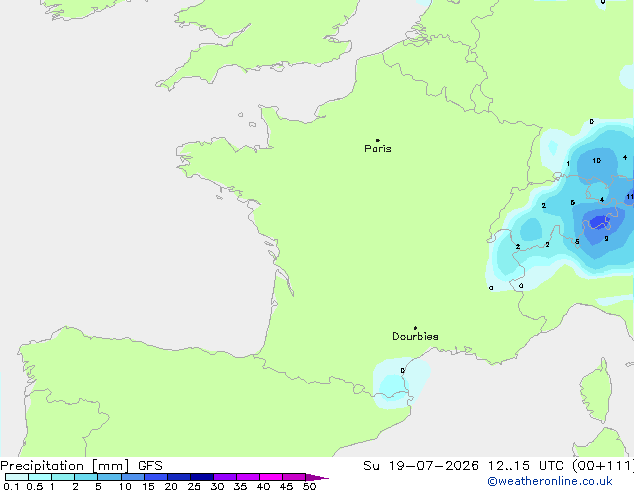Image resolution: width=634 pixels, height=490 pixels.
Task: Select the 40–45 mm magenta legend swatch
Action: coord(271,477)
